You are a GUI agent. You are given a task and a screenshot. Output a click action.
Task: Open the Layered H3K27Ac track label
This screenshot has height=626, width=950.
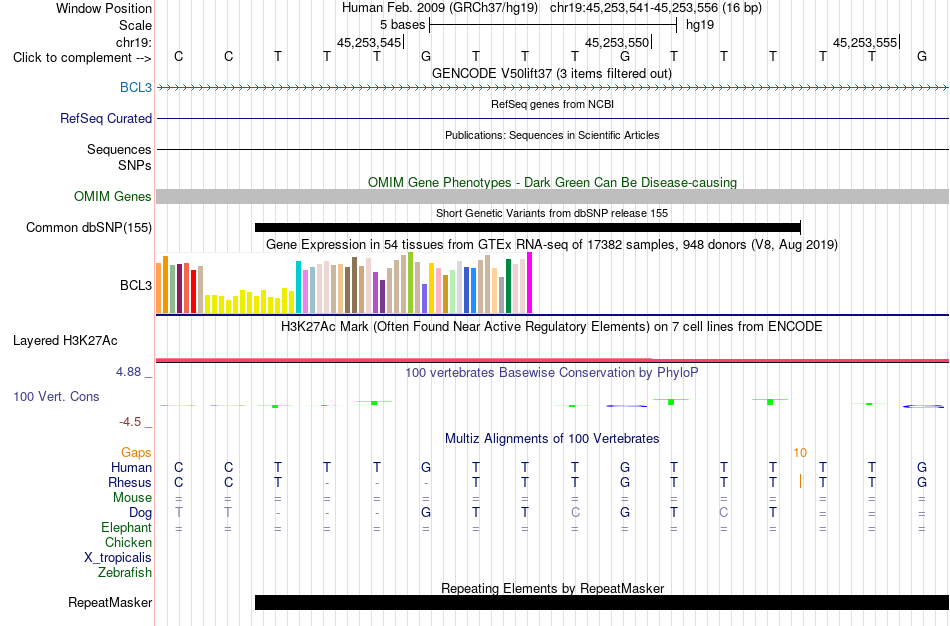coord(65,341)
